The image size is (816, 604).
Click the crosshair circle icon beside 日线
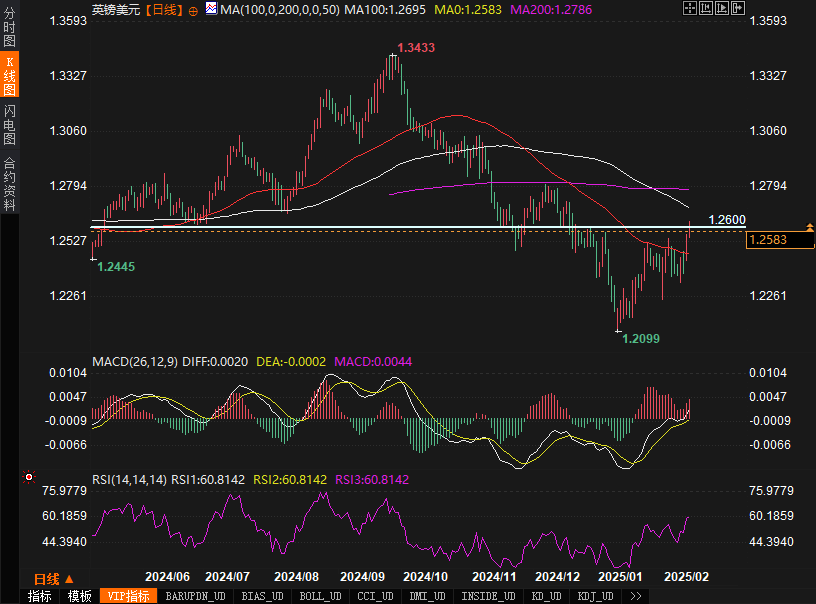click(192, 9)
